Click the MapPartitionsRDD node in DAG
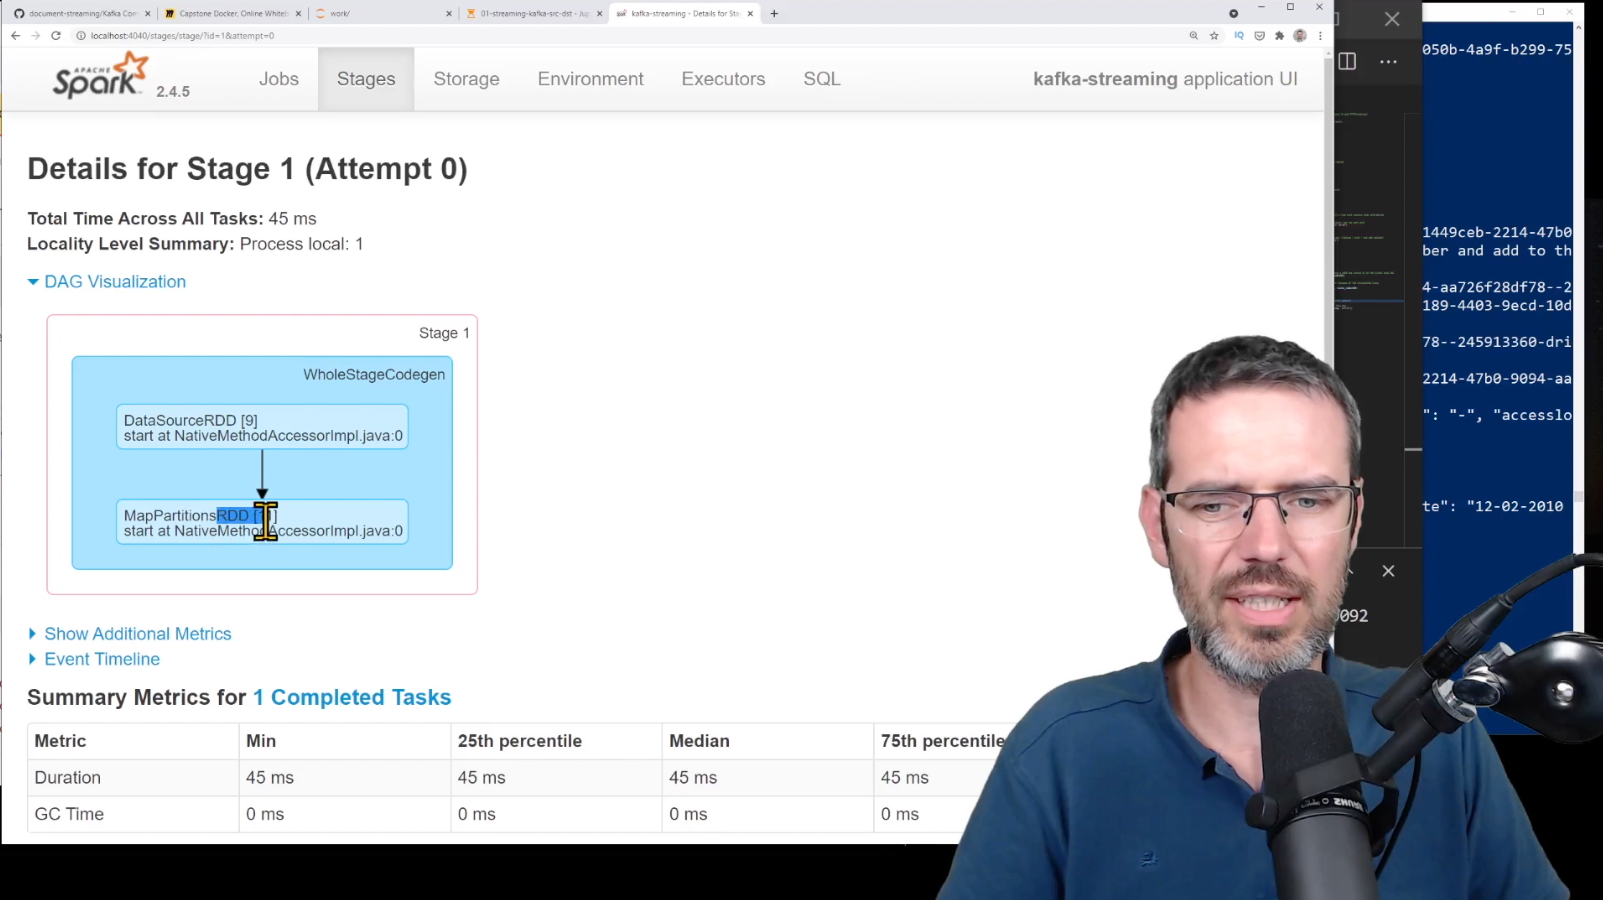 pos(262,522)
